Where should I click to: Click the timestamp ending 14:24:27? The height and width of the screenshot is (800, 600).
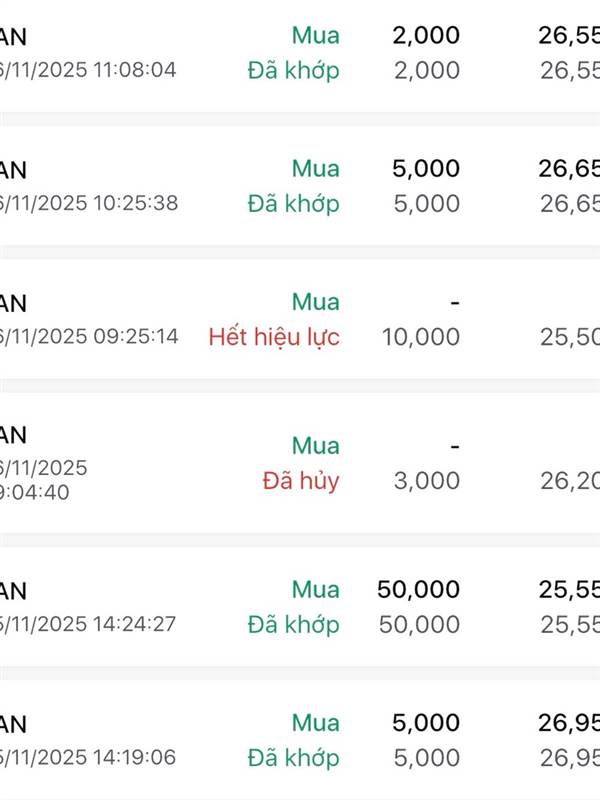click(88, 624)
